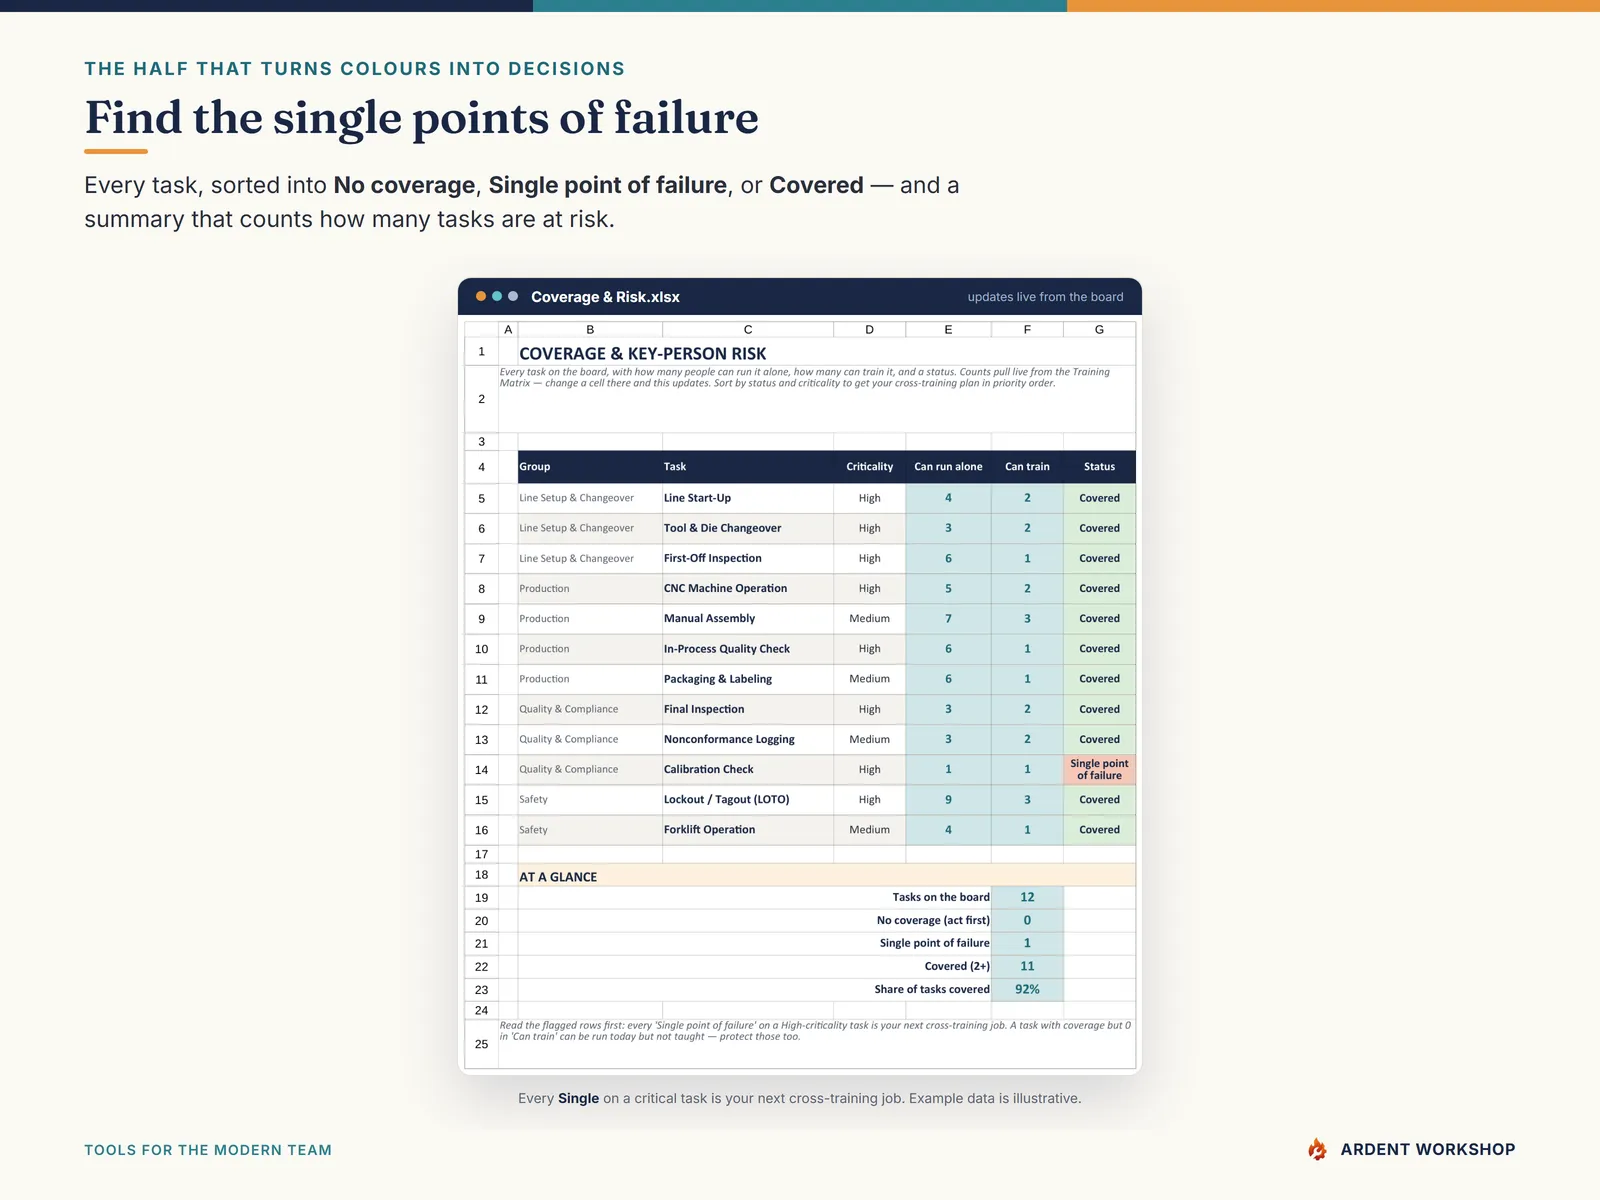This screenshot has width=1600, height=1200.
Task: Click Quality & Compliance group for Final Inspection
Action: click(590, 709)
